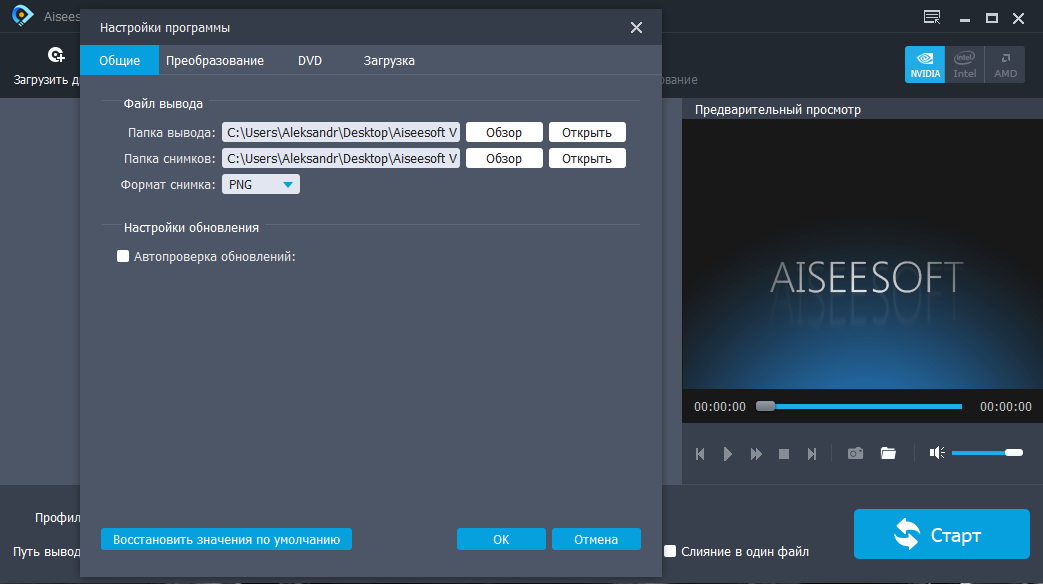Browse for the output folder (Обзор)
1043x584 pixels.
[x=504, y=132]
